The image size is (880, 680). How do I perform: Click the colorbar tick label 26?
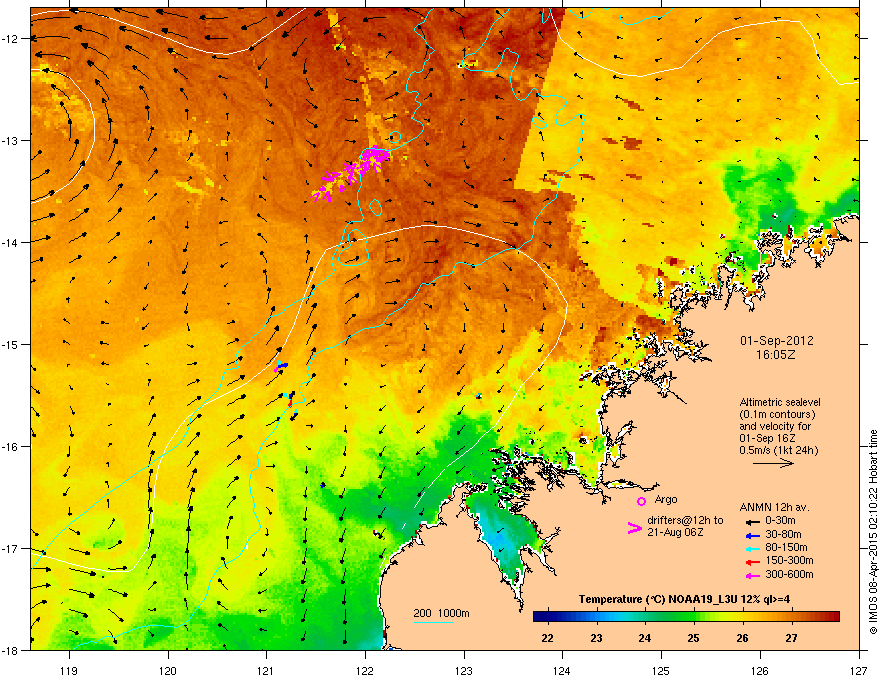pyautogui.click(x=742, y=638)
